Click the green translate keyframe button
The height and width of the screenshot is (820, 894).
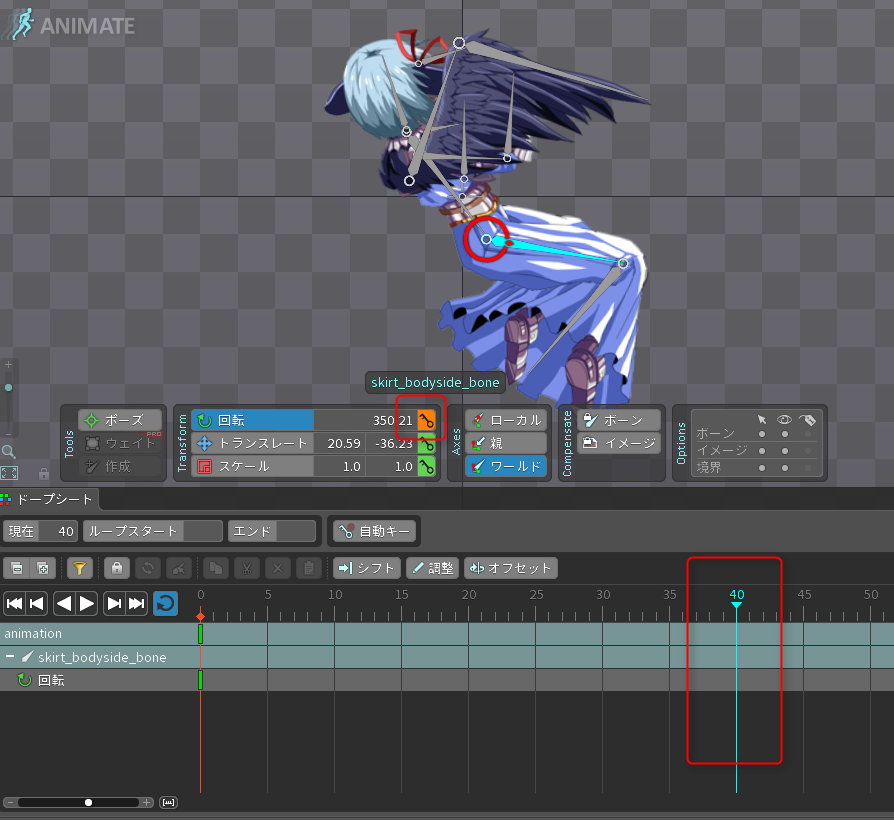[x=426, y=444]
